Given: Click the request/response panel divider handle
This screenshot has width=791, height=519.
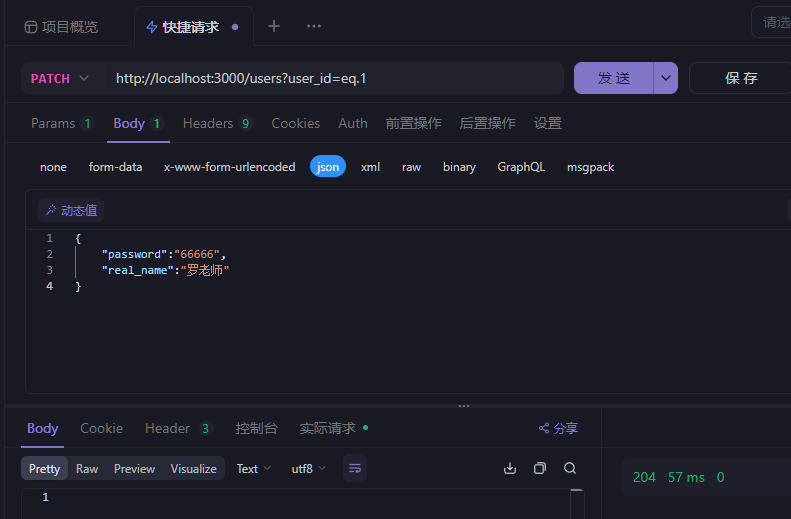Looking at the screenshot, I should (x=464, y=406).
